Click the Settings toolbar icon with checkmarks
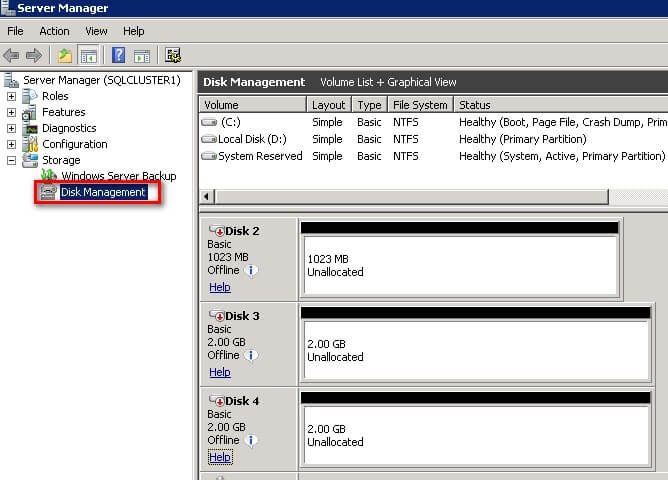Screen dimensions: 668x480 [172, 56]
